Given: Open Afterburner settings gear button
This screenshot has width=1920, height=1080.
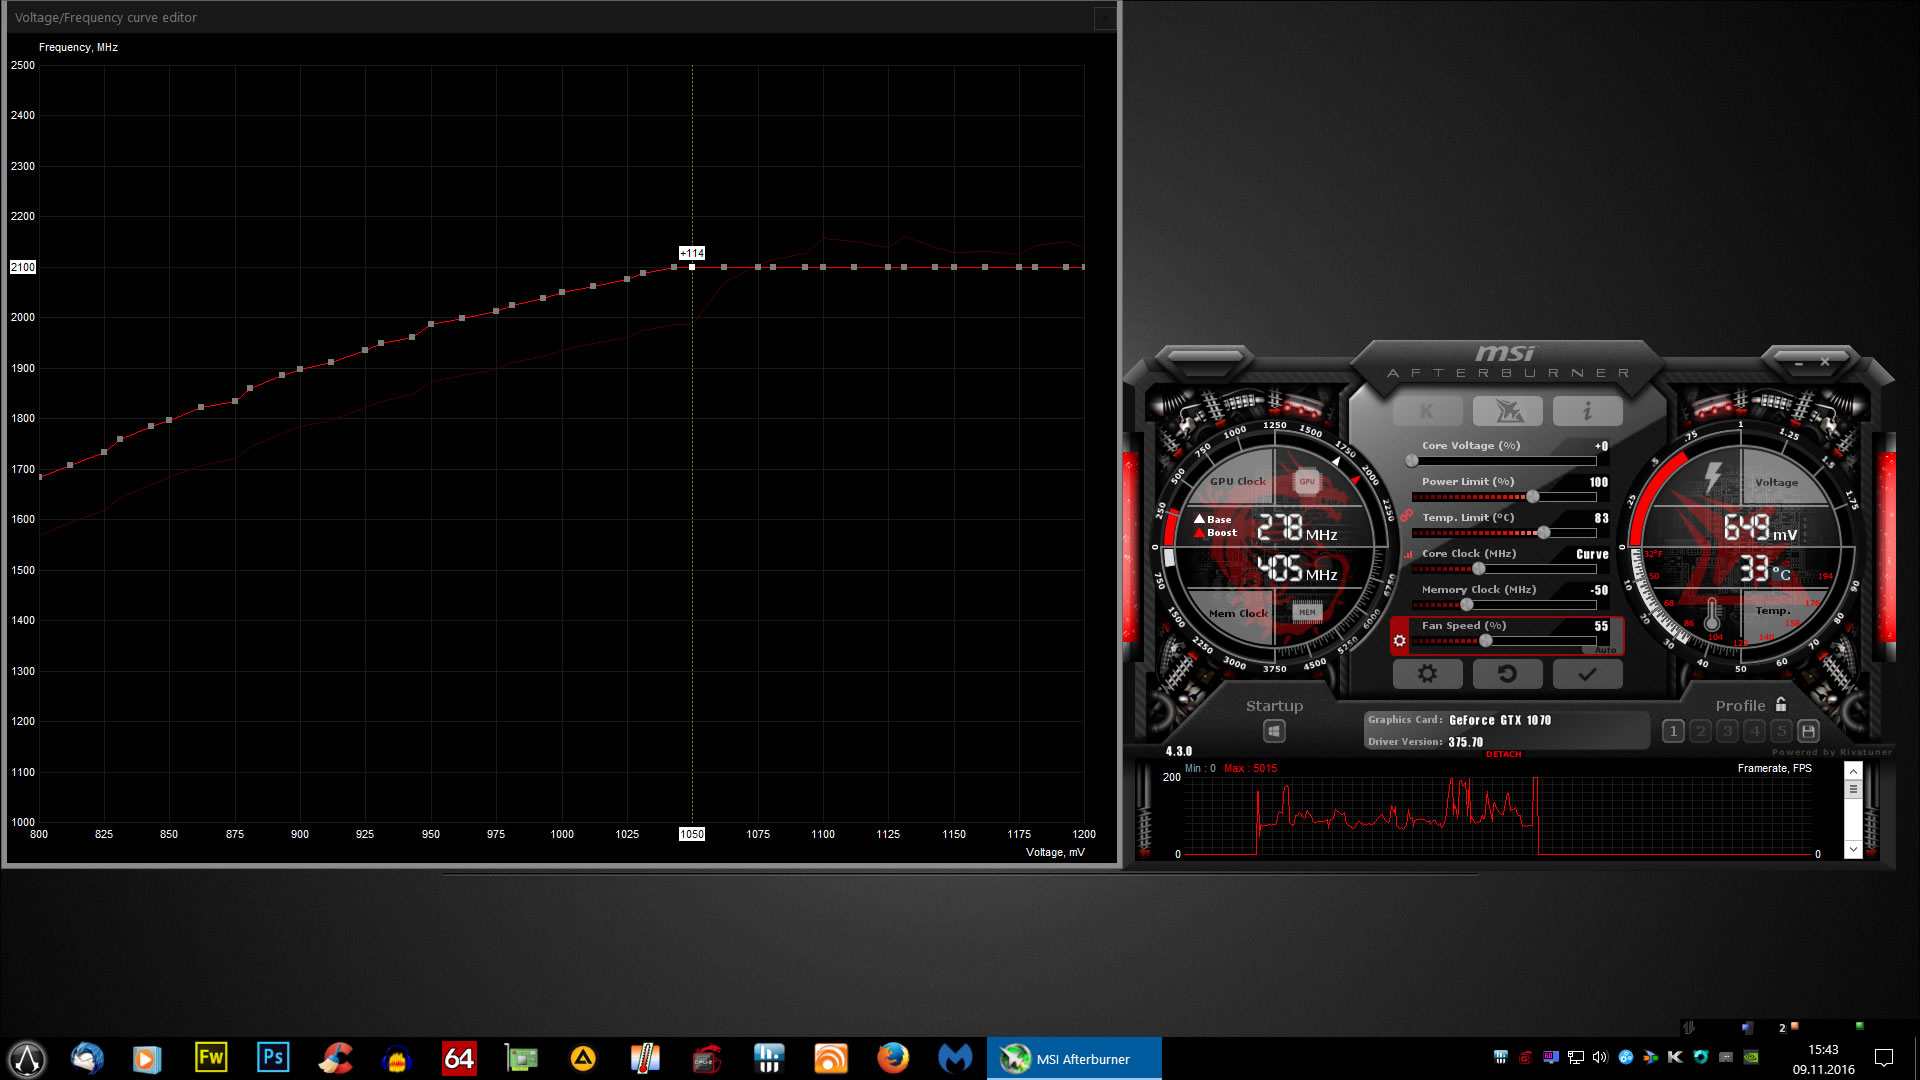Looking at the screenshot, I should [x=1427, y=674].
